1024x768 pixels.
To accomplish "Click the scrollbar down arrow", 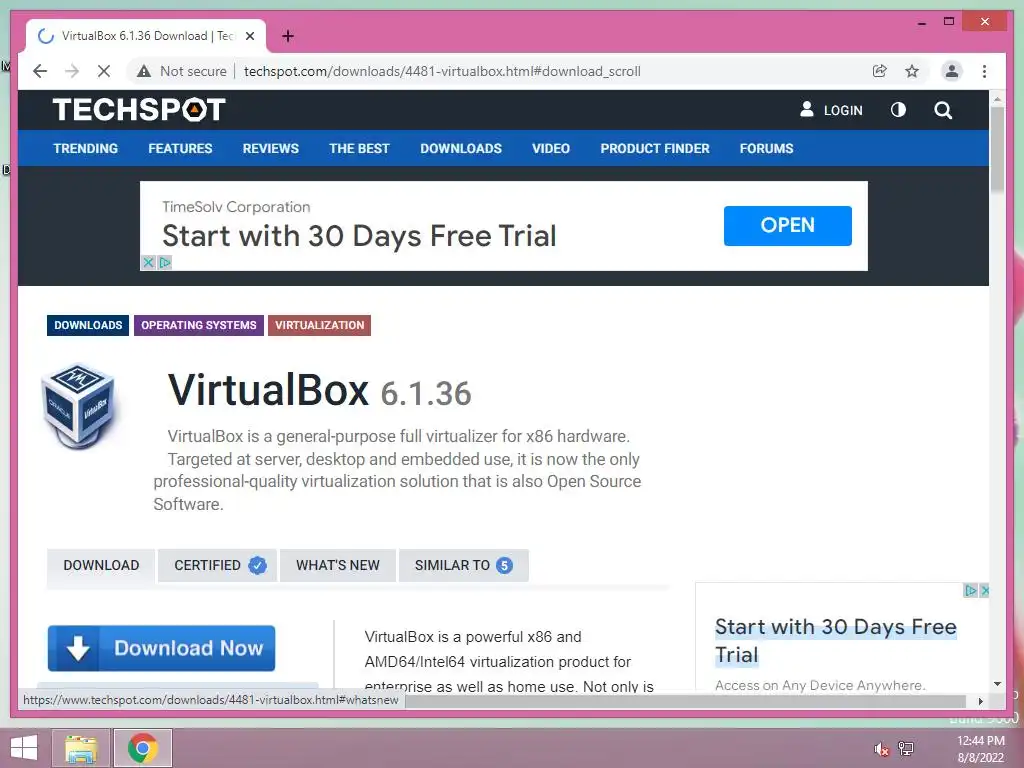I will tap(997, 684).
